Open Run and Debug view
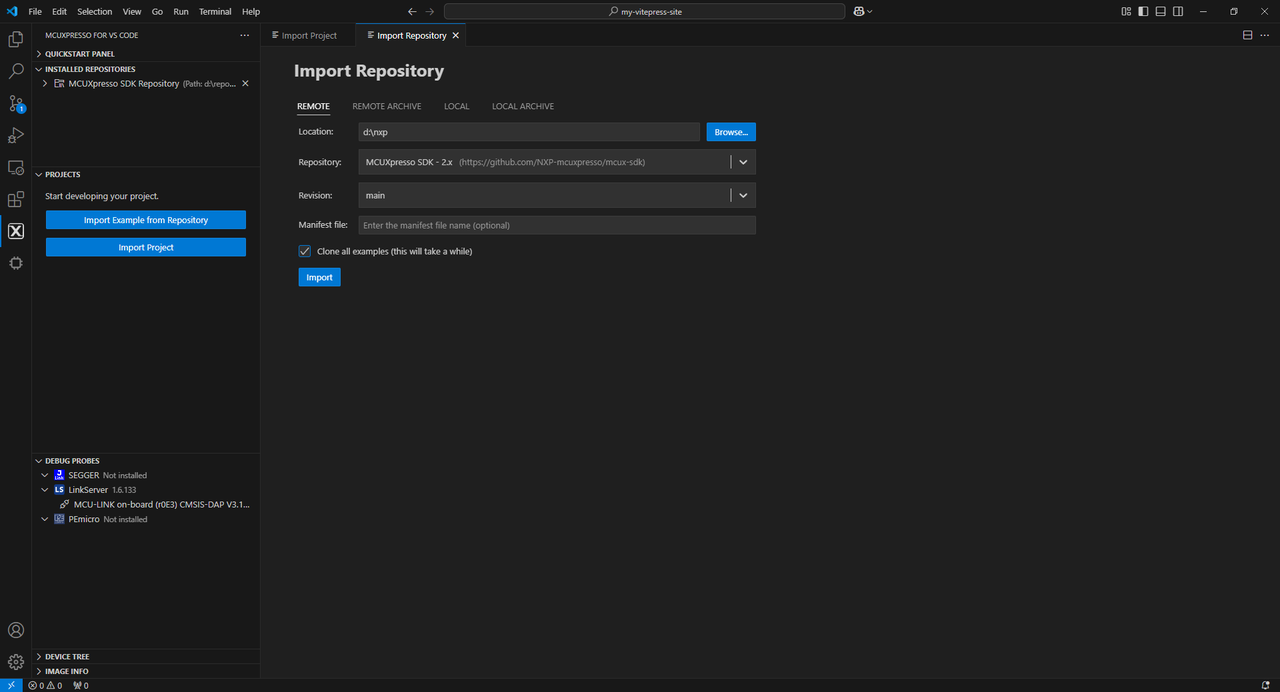 tap(16, 135)
